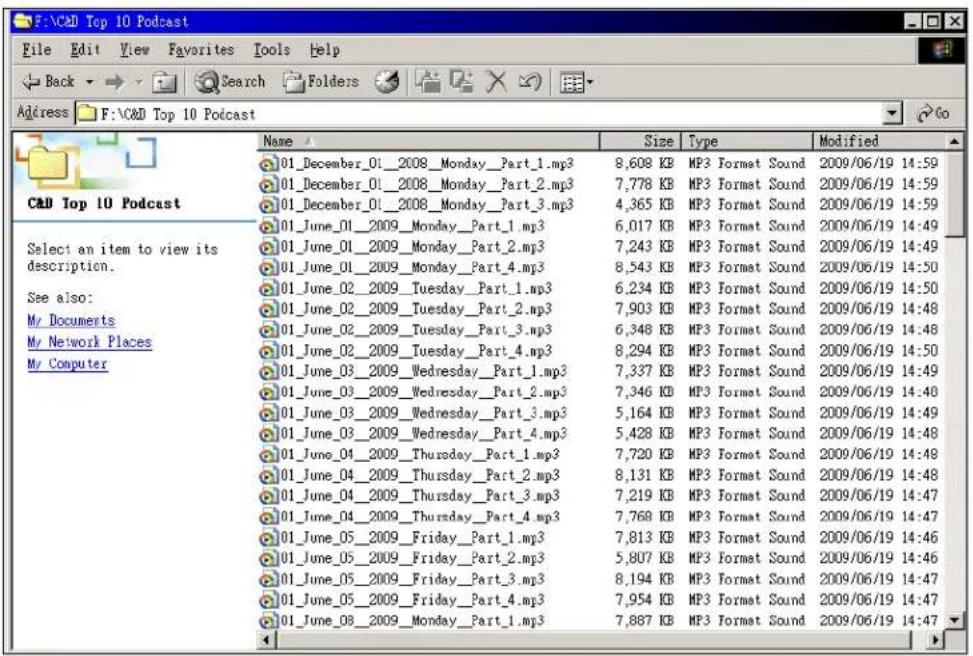Click the Move To toolbar icon
The width and height of the screenshot is (973, 656).
(428, 81)
